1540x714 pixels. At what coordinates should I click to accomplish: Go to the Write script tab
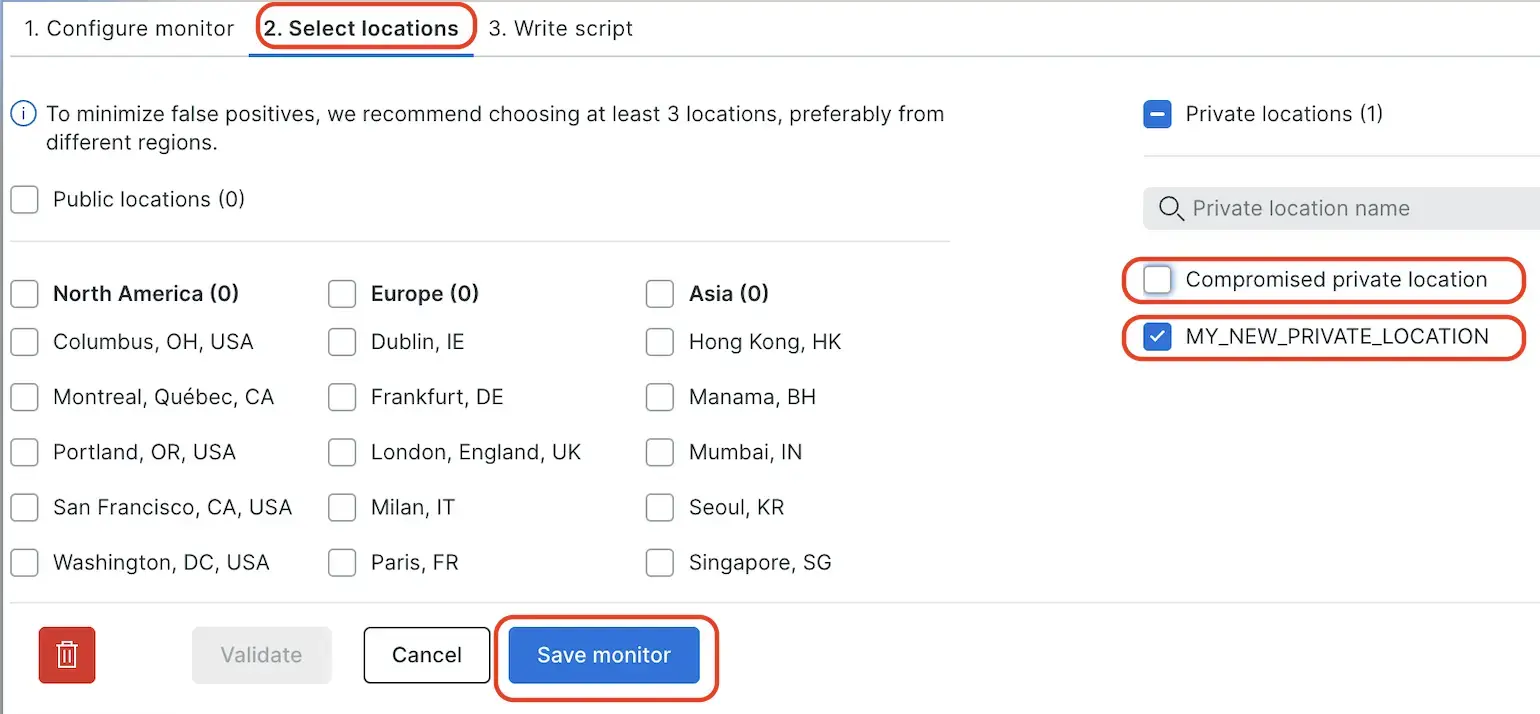click(561, 28)
